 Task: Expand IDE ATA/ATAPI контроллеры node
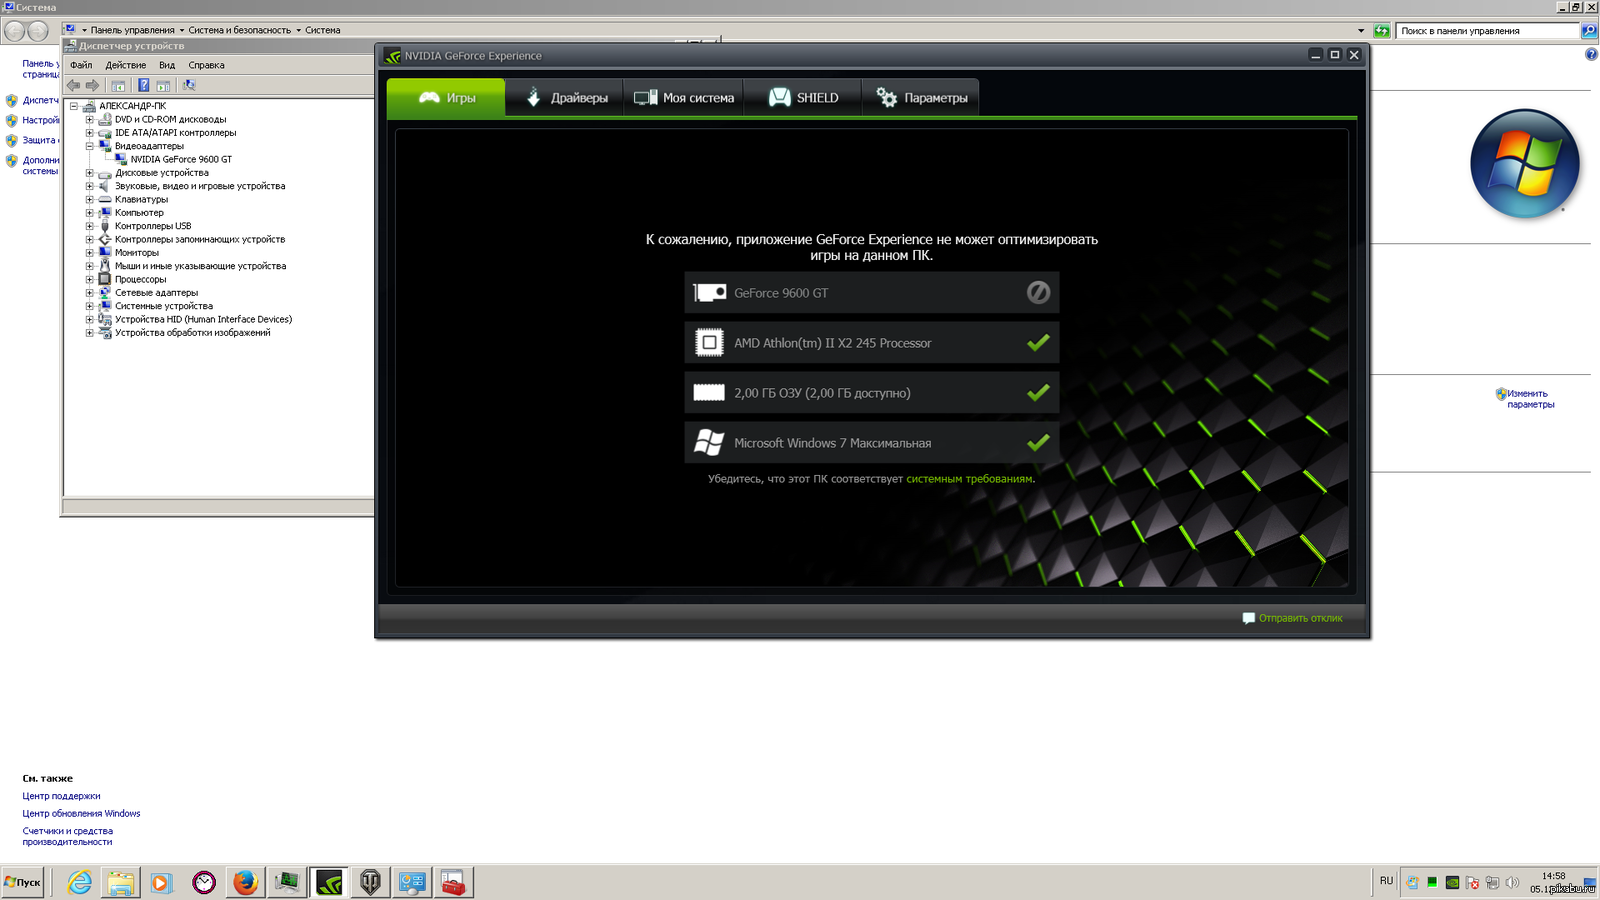coord(89,133)
